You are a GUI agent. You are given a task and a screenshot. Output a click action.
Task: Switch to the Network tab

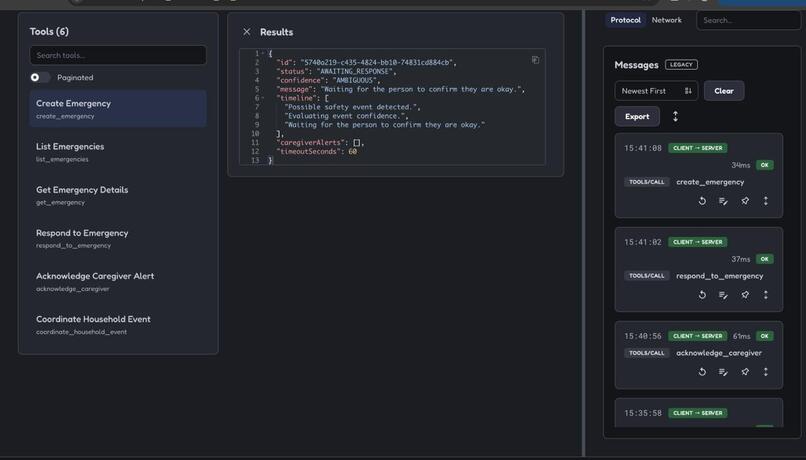[666, 20]
